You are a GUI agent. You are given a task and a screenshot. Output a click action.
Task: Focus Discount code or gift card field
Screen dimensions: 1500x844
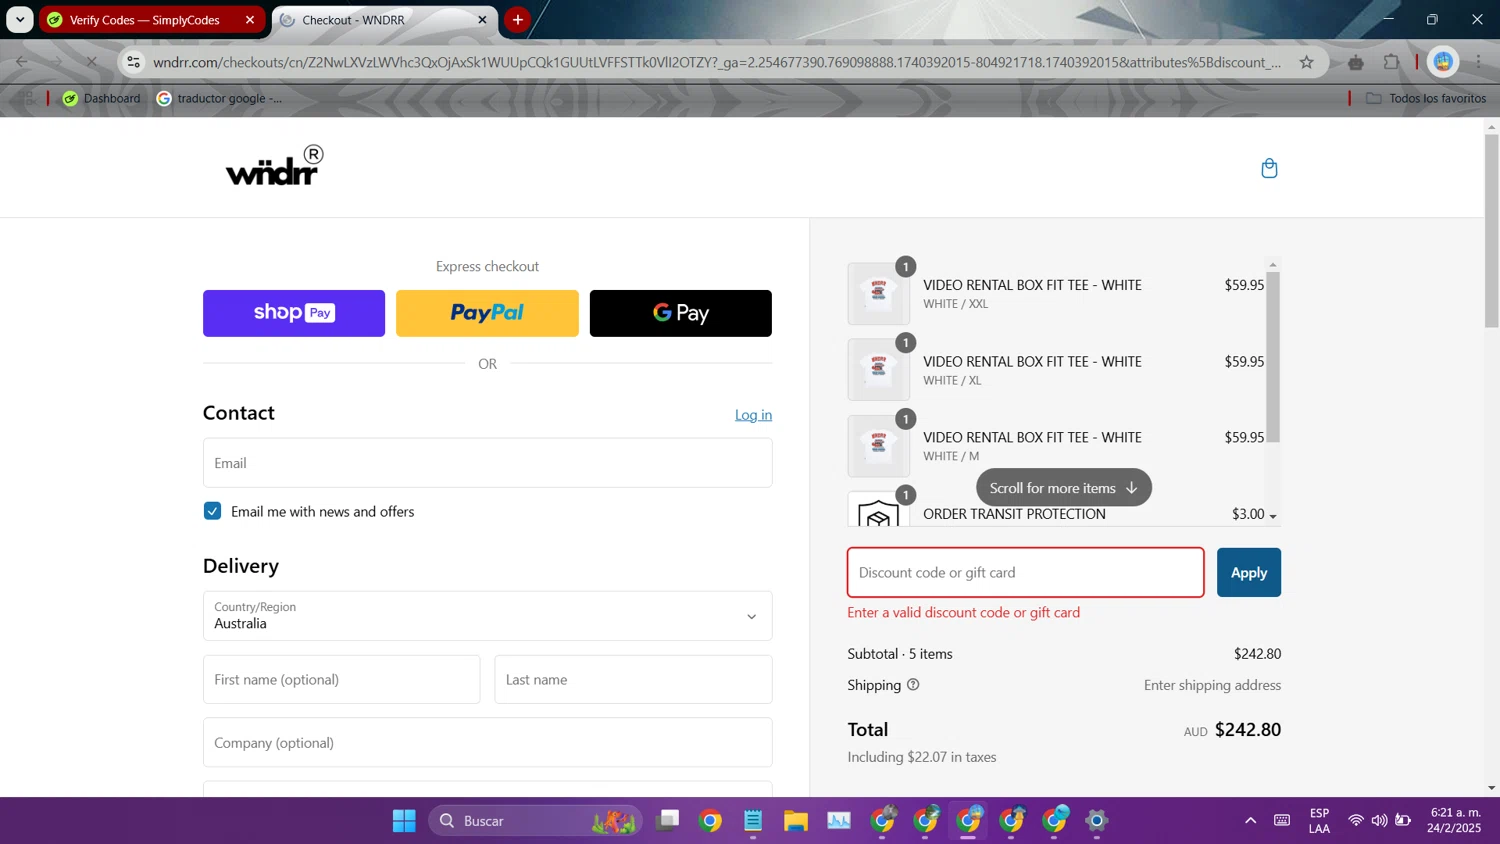click(x=1026, y=572)
